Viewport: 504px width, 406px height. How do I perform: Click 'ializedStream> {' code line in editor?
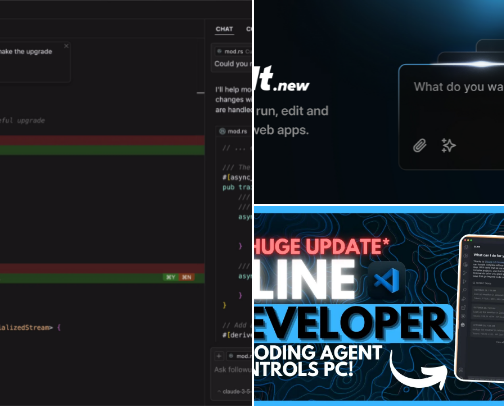click(x=30, y=327)
